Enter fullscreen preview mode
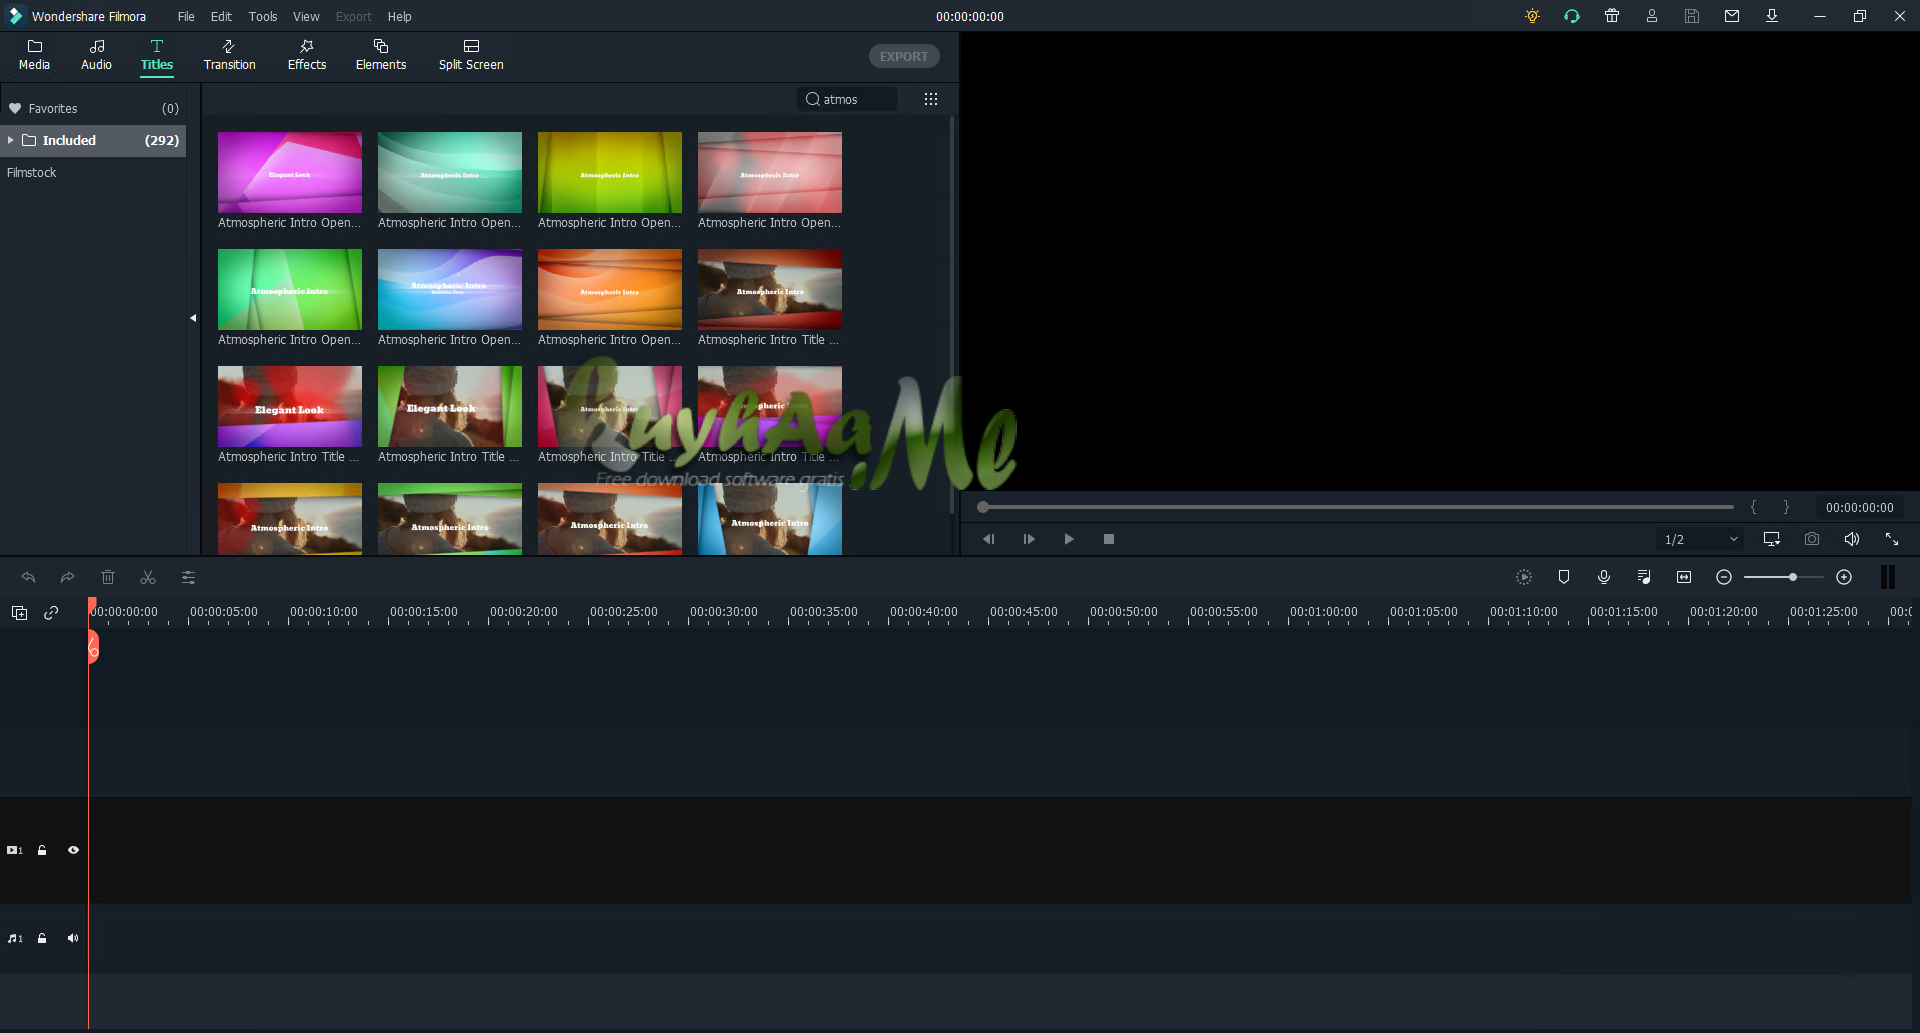1920x1033 pixels. (1892, 539)
